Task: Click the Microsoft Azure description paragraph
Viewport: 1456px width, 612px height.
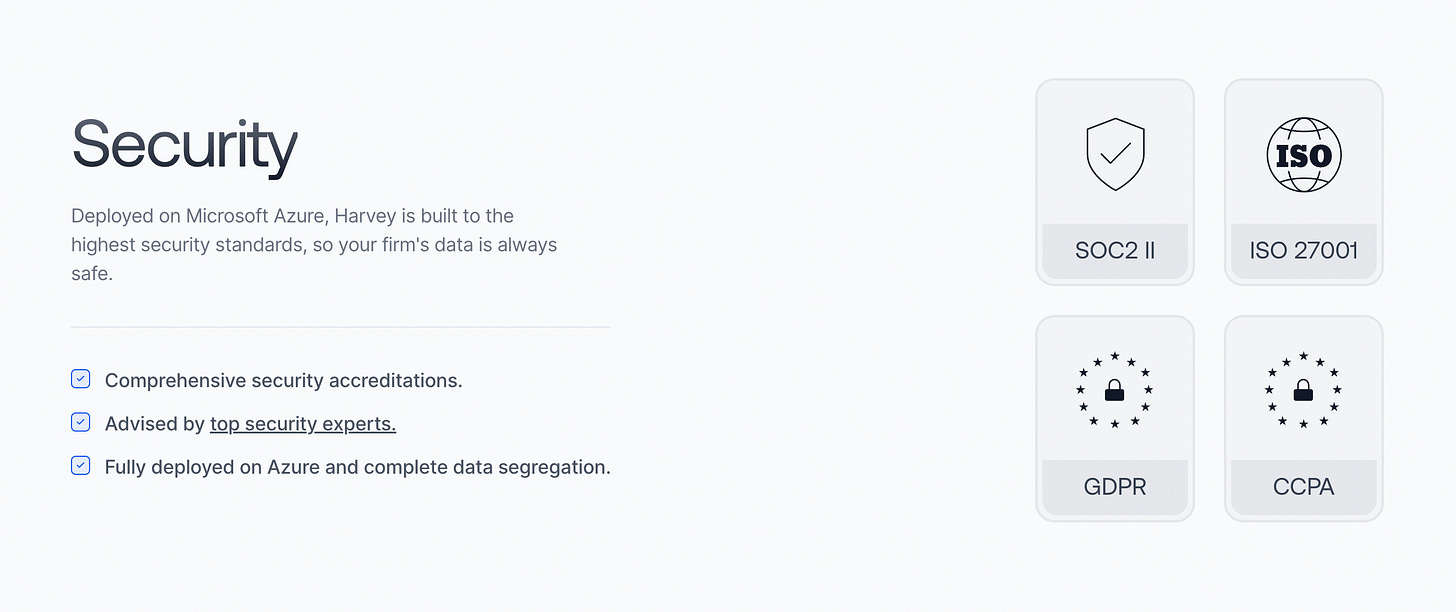Action: (314, 244)
